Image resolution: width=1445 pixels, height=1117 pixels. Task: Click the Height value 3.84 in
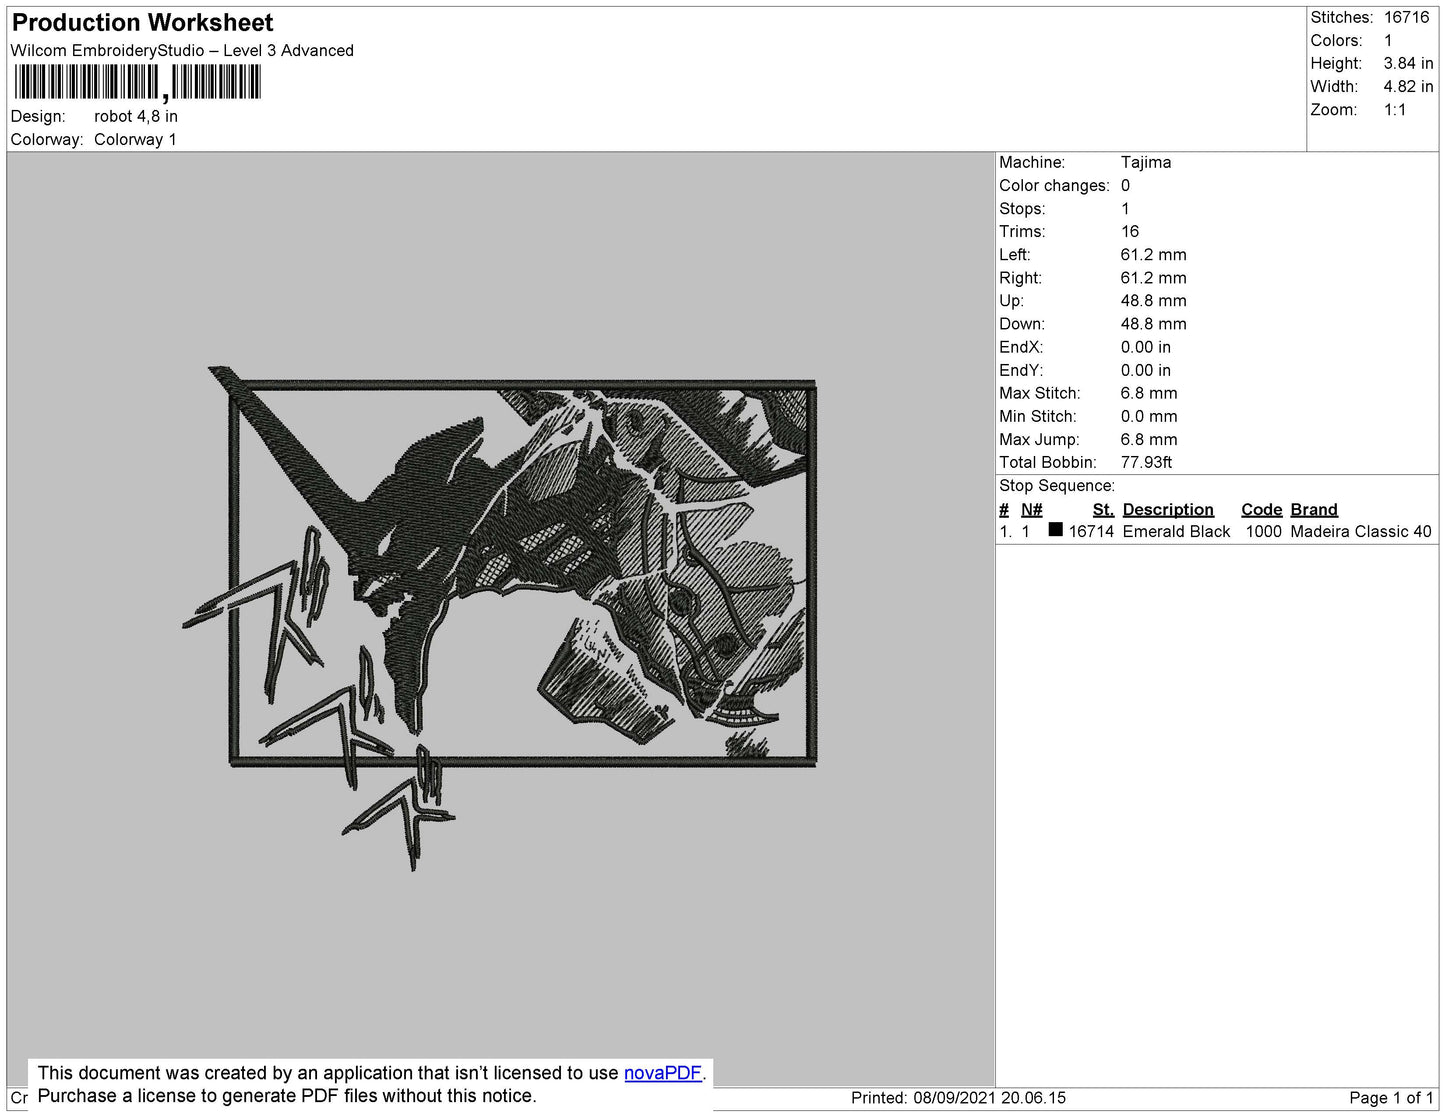(1408, 64)
